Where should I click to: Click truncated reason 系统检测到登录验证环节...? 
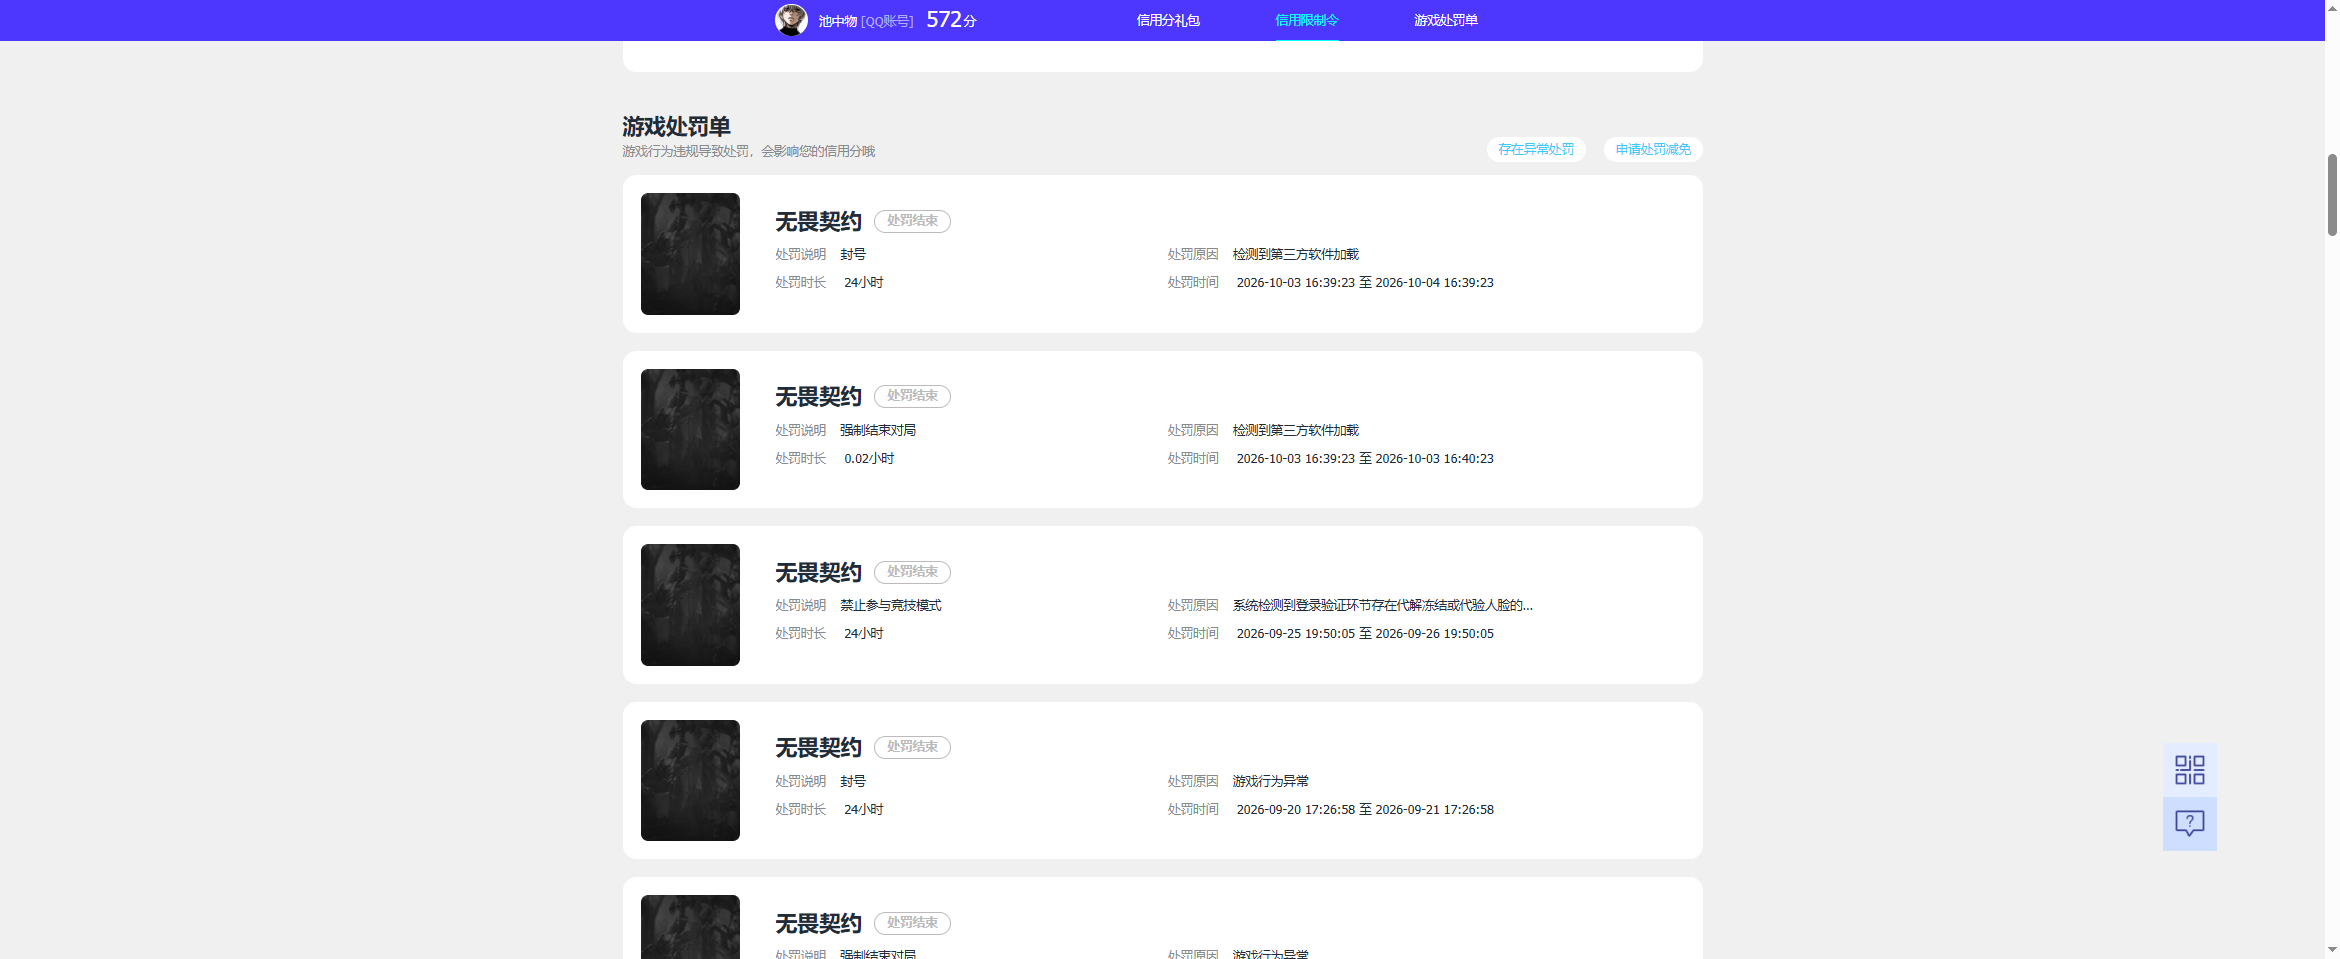[1382, 605]
